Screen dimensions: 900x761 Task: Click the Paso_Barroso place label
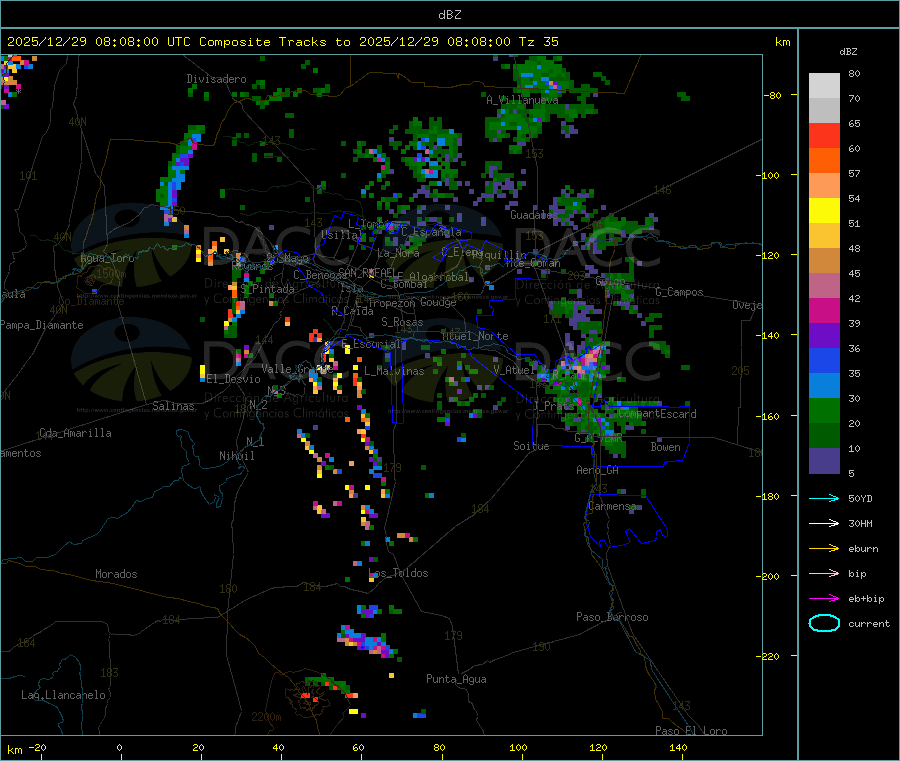click(x=612, y=617)
